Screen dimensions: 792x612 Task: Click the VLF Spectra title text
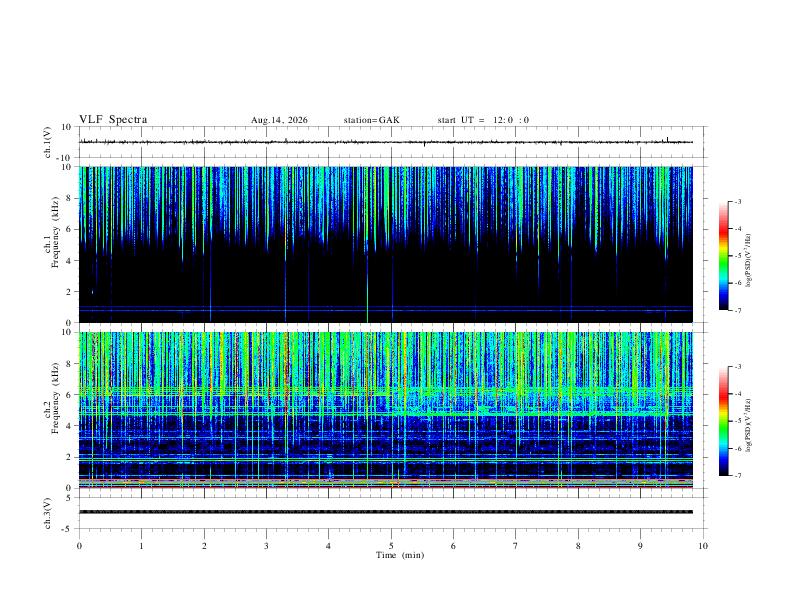pos(113,120)
